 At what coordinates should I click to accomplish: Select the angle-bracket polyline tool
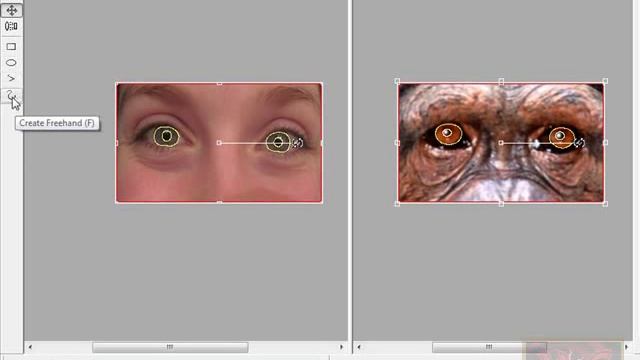(x=11, y=78)
